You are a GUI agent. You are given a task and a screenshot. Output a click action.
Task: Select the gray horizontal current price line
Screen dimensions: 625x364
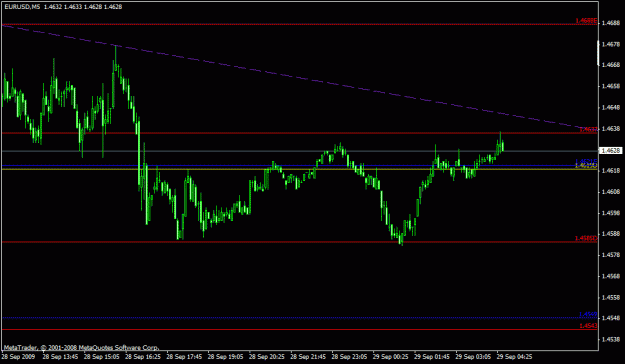[300, 151]
